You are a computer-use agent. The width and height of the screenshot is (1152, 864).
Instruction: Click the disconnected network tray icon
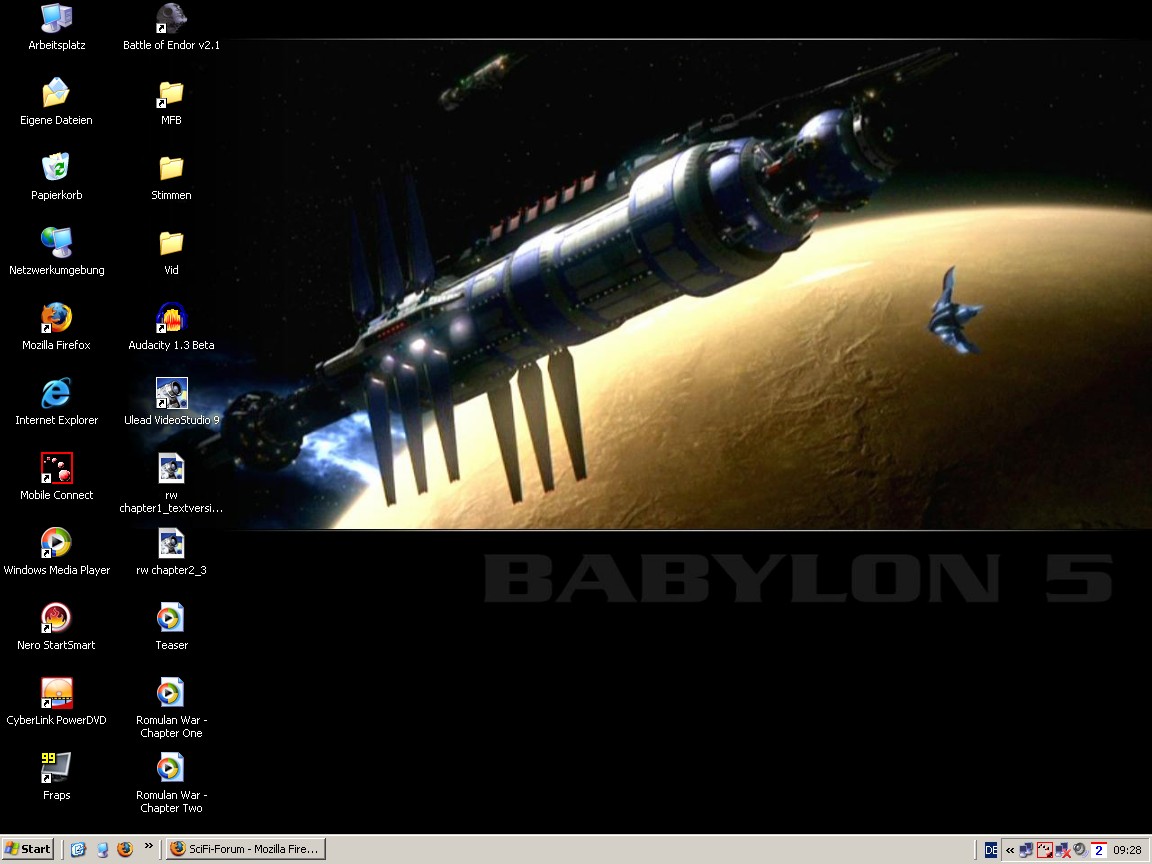pos(1062,850)
